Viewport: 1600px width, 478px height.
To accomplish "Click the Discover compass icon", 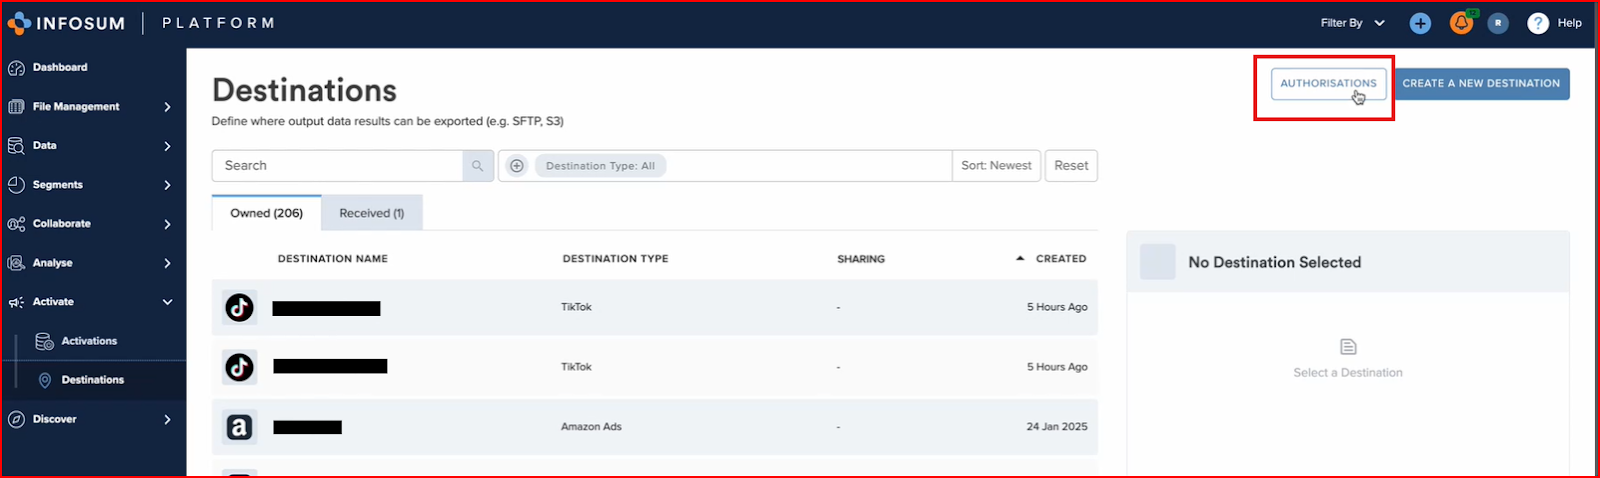I will pos(16,420).
